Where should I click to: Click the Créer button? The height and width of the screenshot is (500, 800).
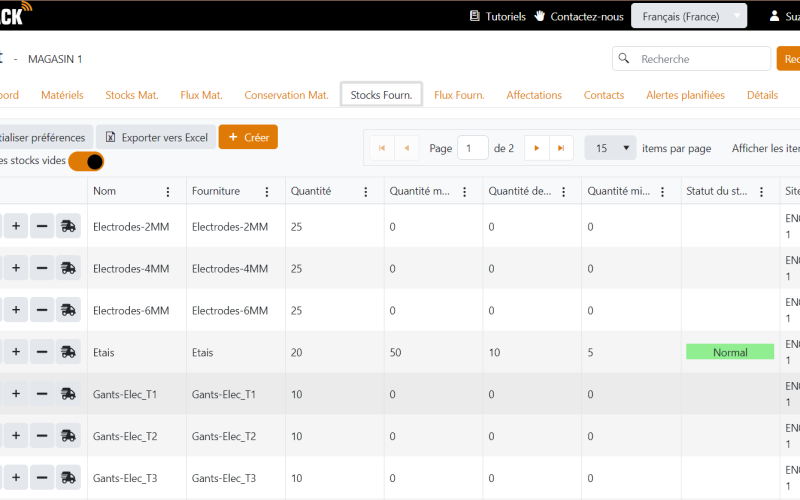point(248,137)
